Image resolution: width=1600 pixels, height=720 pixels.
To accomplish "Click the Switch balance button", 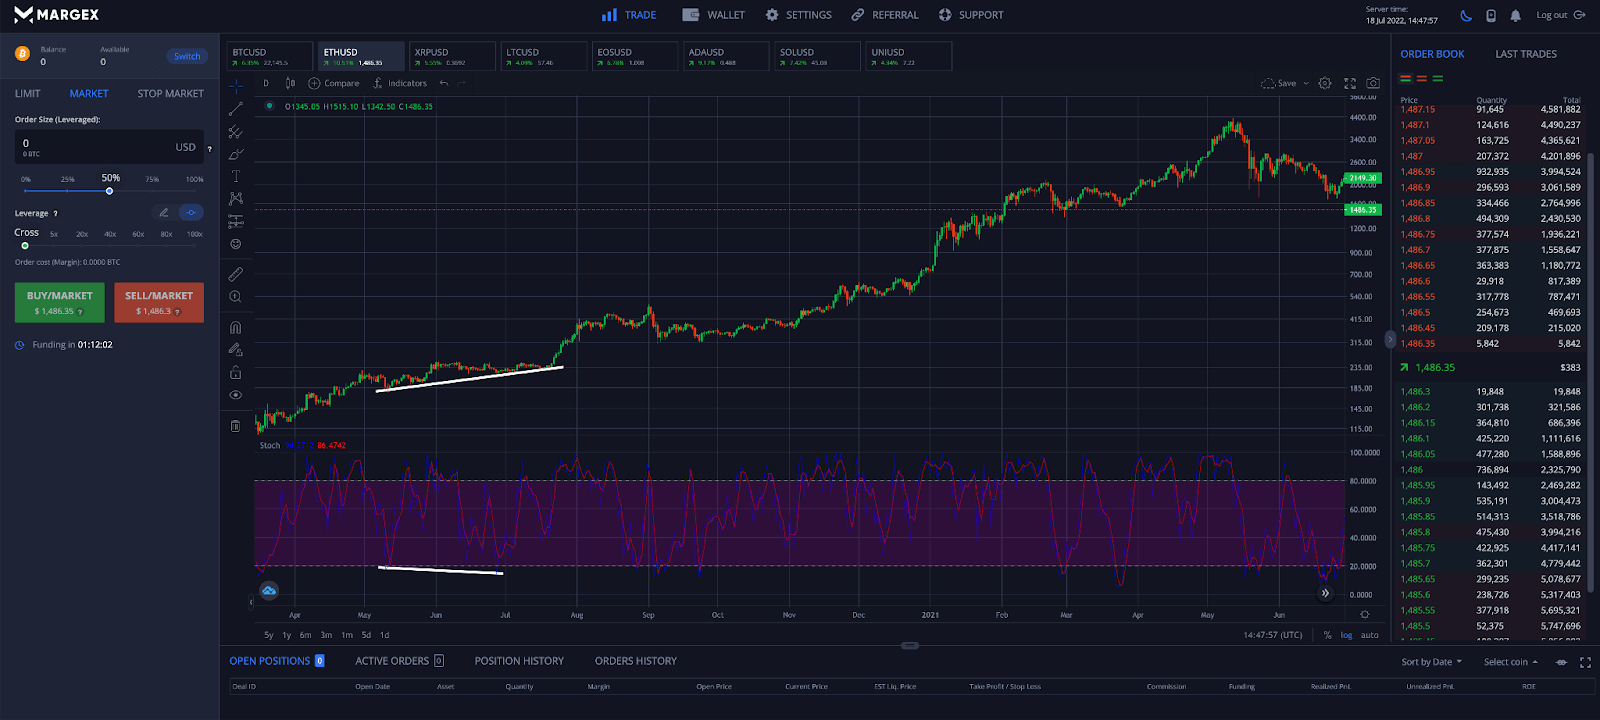I will [x=187, y=56].
